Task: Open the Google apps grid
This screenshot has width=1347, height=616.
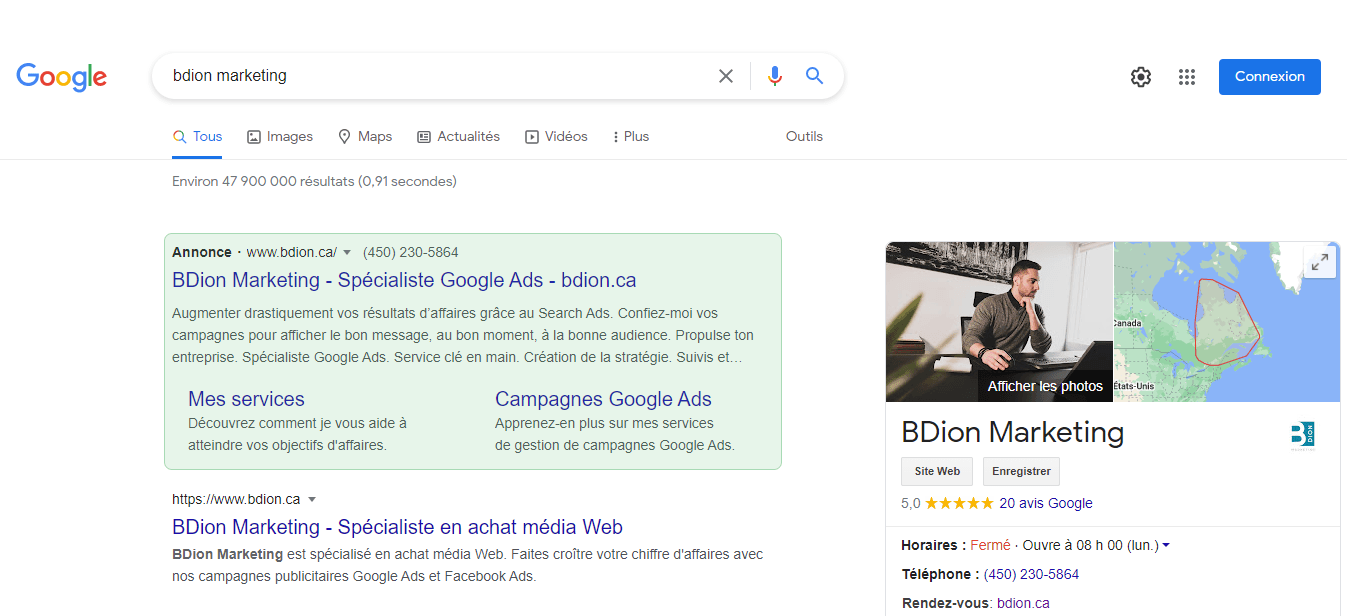Action: 1187,76
